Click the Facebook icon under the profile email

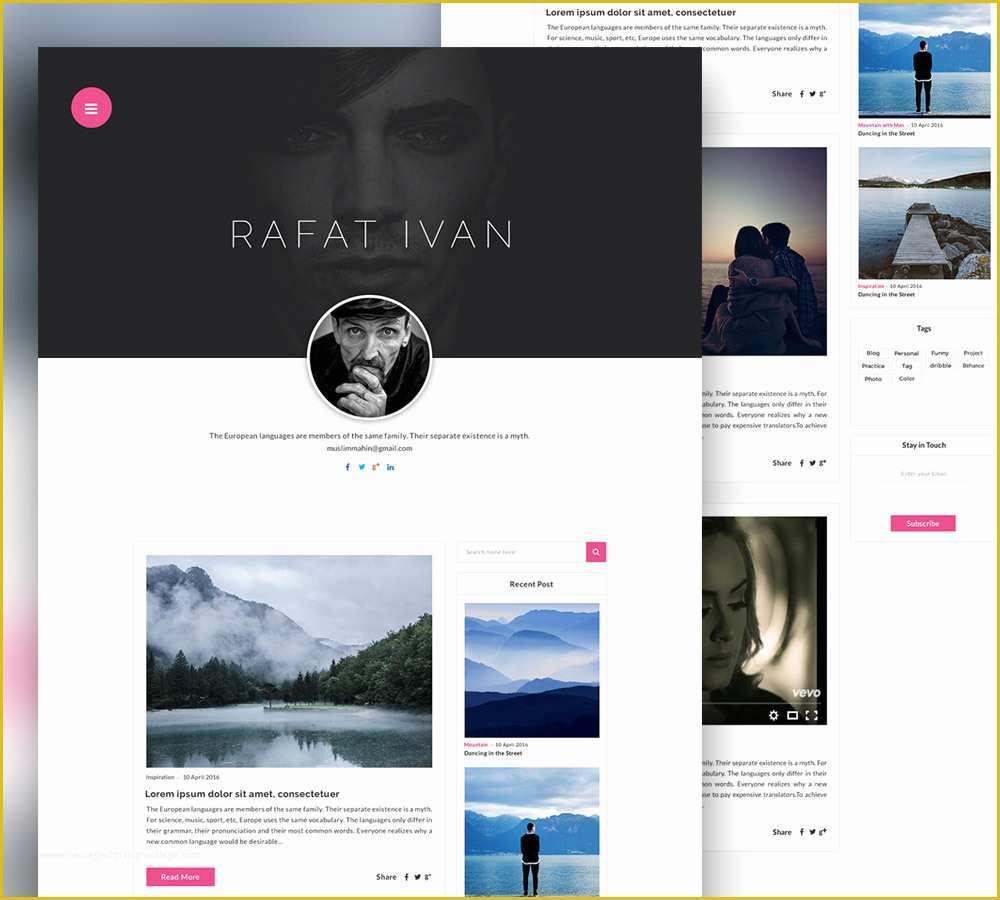(348, 467)
